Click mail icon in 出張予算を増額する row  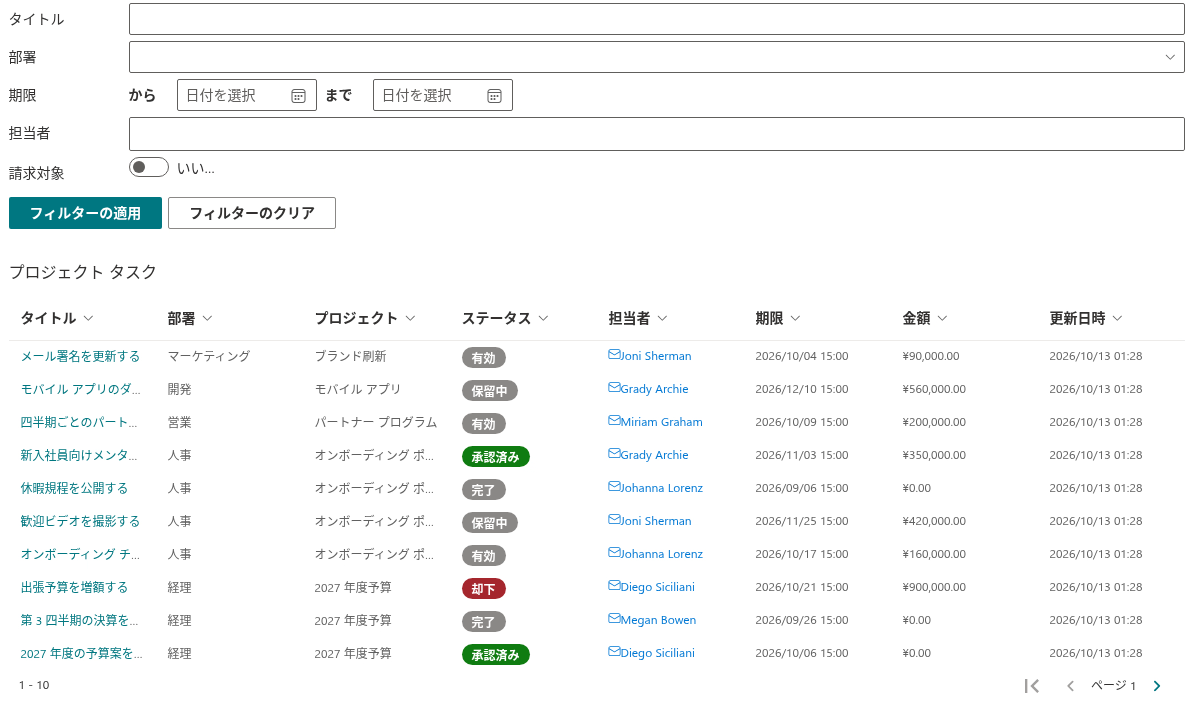(614, 586)
